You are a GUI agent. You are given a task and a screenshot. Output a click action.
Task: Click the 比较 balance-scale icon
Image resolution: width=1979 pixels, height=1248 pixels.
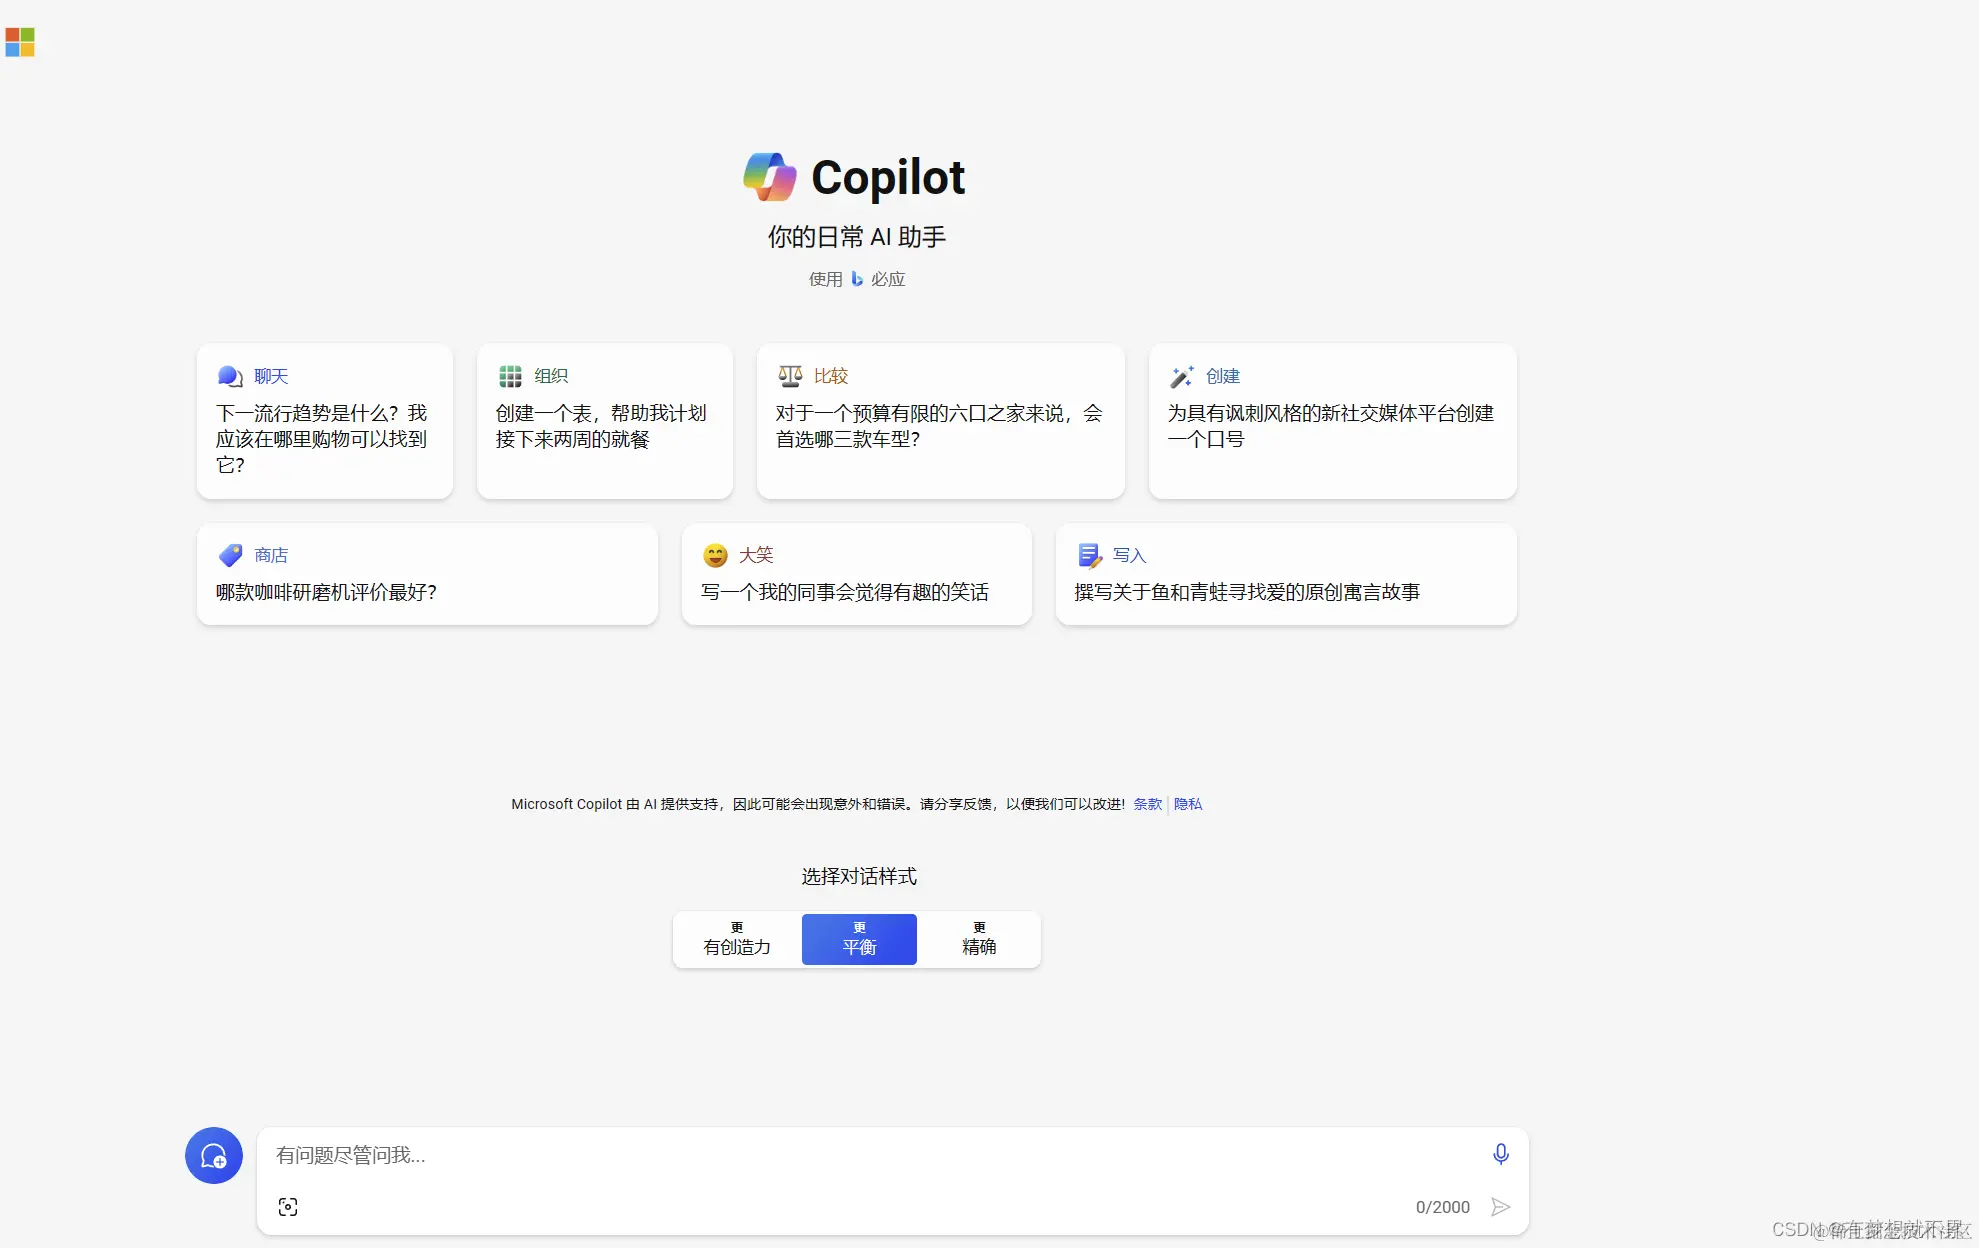point(790,376)
